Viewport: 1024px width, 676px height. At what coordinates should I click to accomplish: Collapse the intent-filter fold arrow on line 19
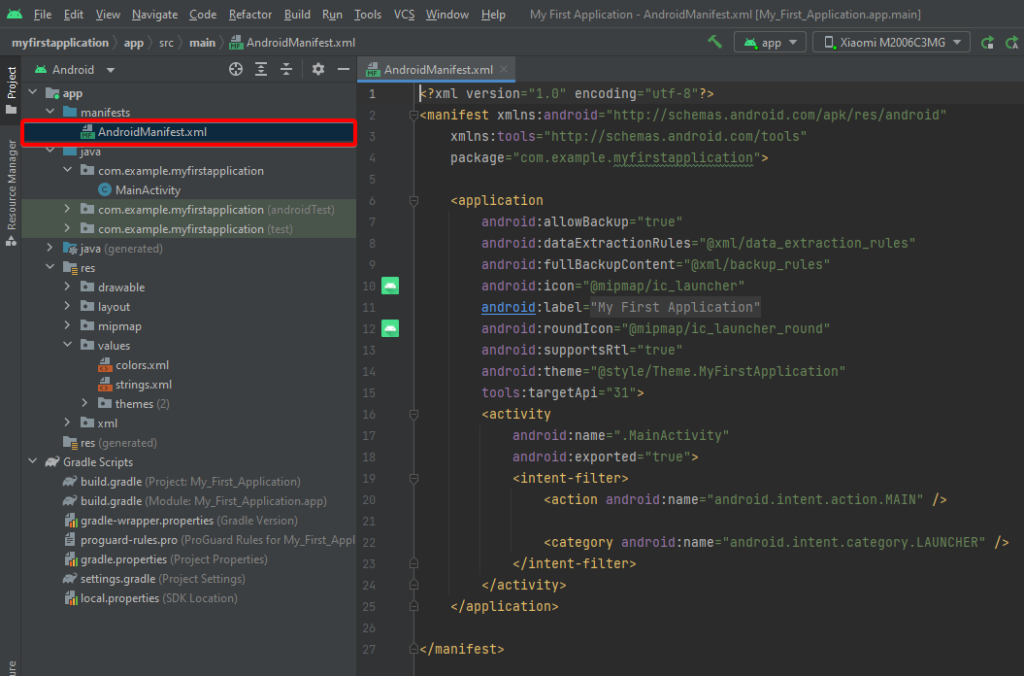[412, 478]
